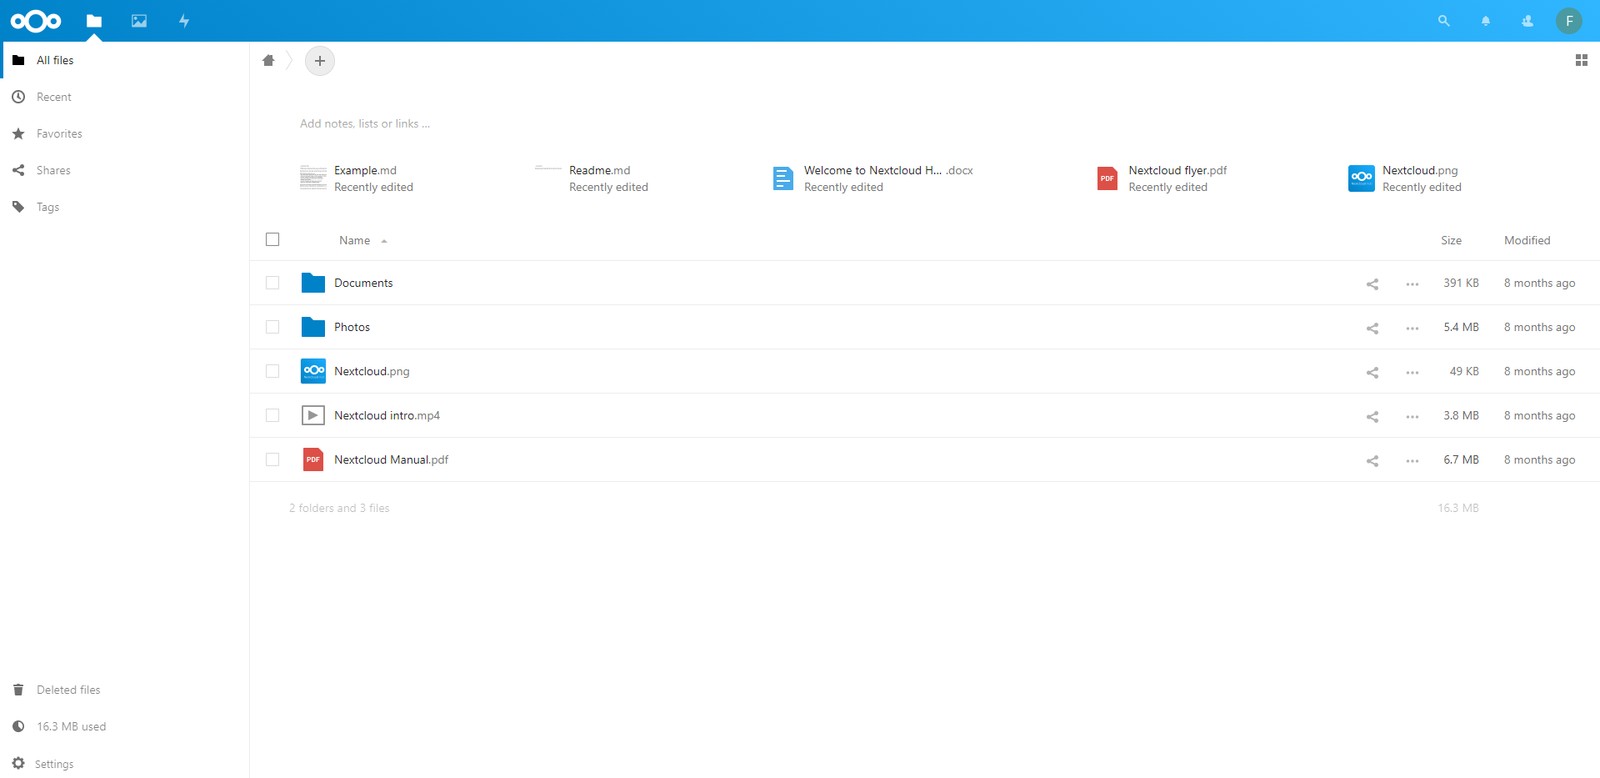
Task: Expand the Settings section in sidebar
Action: [124, 764]
